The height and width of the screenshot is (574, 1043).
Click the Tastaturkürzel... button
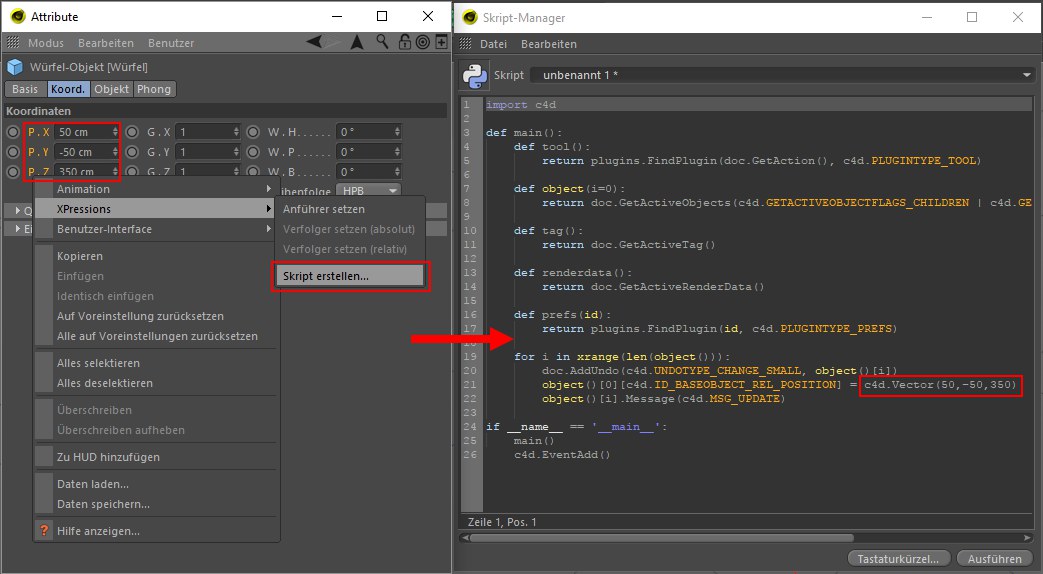click(x=898, y=558)
